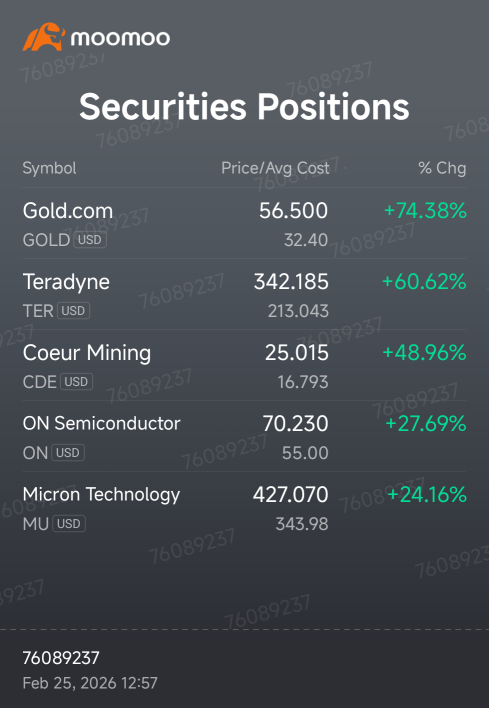Image resolution: width=489 pixels, height=708 pixels.
Task: Click the USD badge beside ON ticker
Action: pos(68,452)
